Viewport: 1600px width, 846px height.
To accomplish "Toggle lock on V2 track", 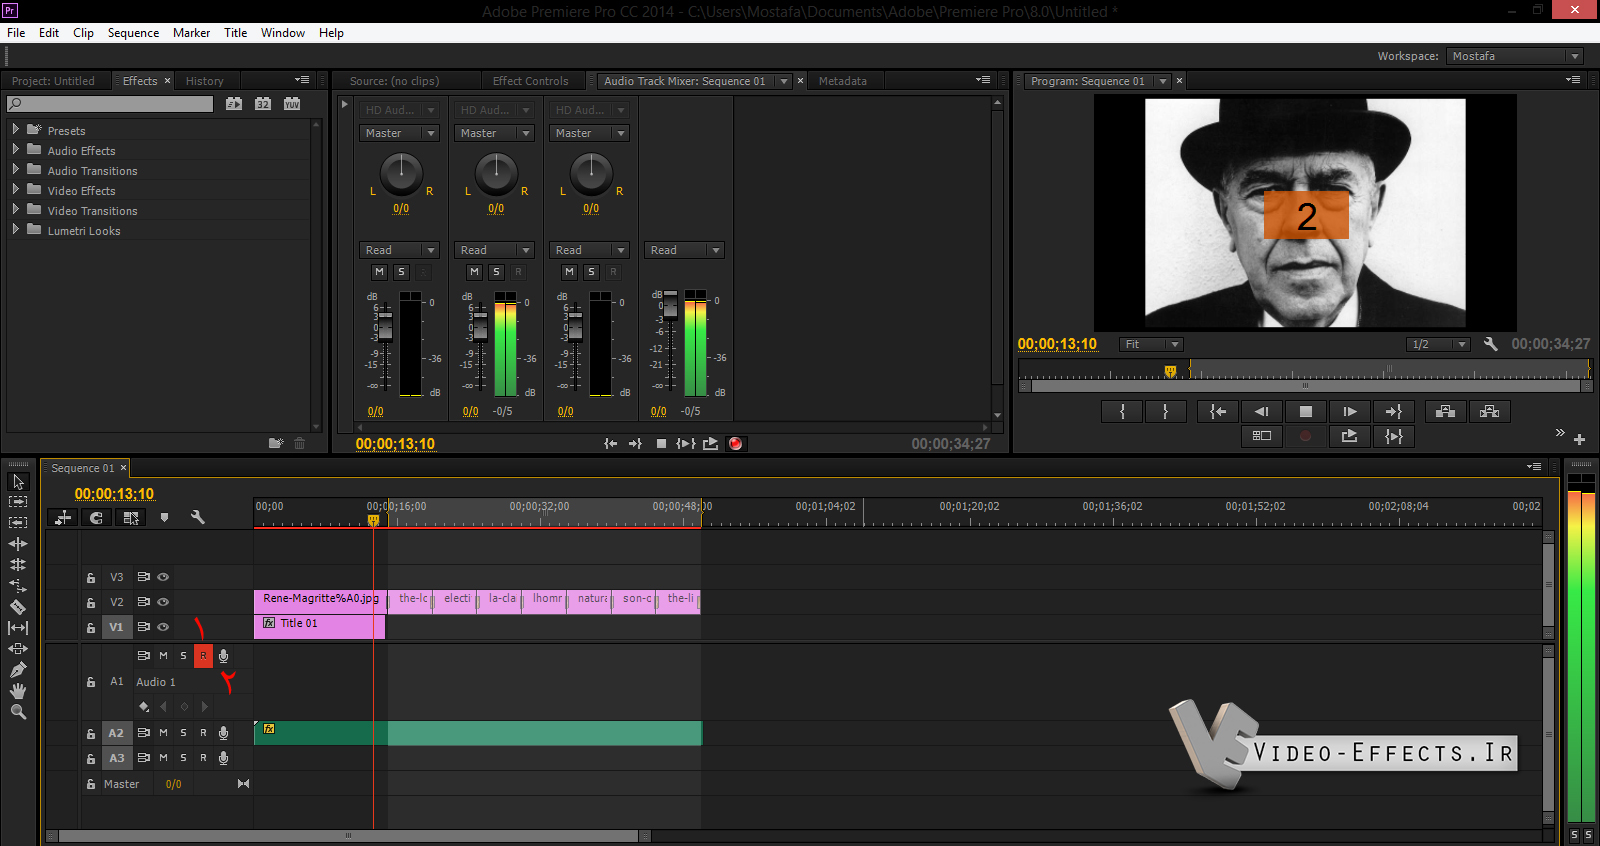I will coord(90,603).
